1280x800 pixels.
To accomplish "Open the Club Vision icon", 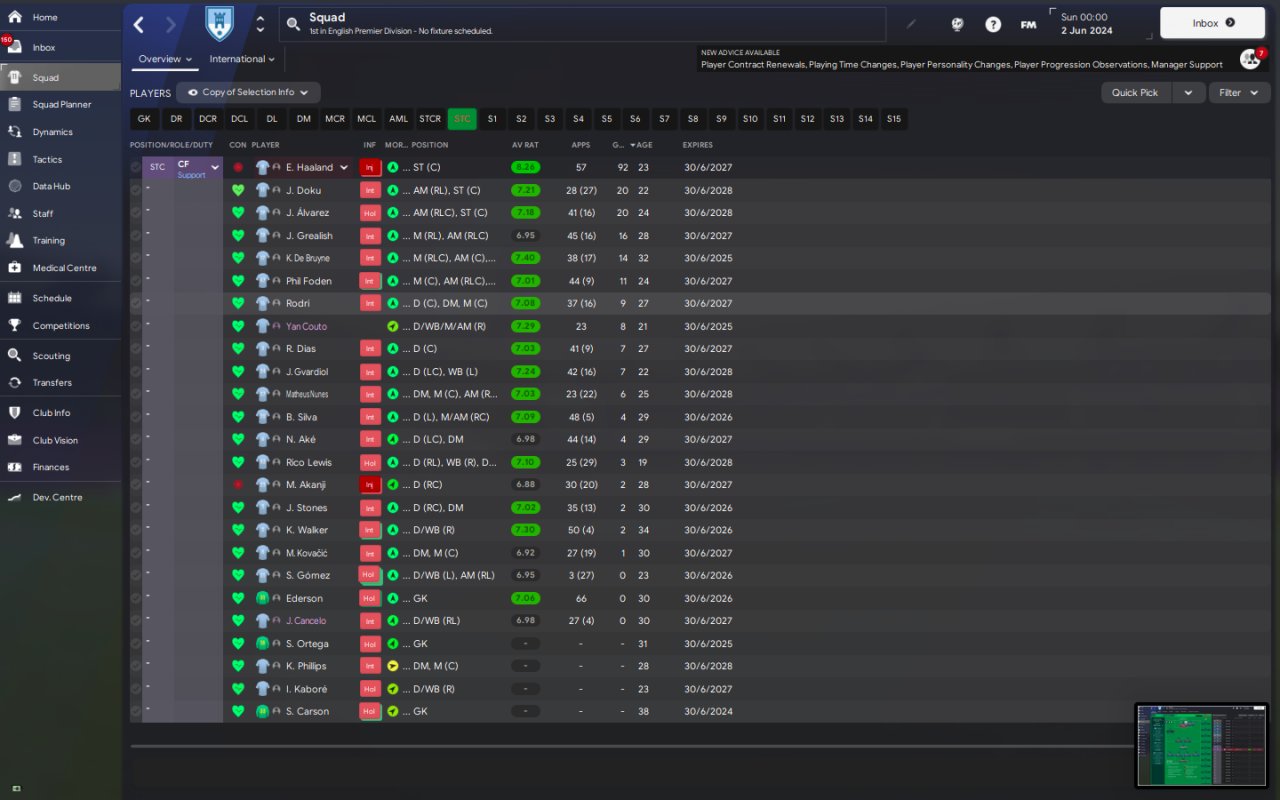I will 15,440.
